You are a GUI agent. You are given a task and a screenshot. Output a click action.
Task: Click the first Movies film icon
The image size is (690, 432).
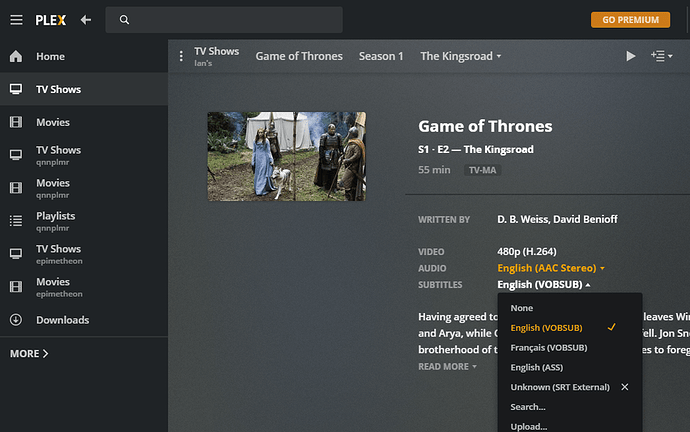(16, 122)
